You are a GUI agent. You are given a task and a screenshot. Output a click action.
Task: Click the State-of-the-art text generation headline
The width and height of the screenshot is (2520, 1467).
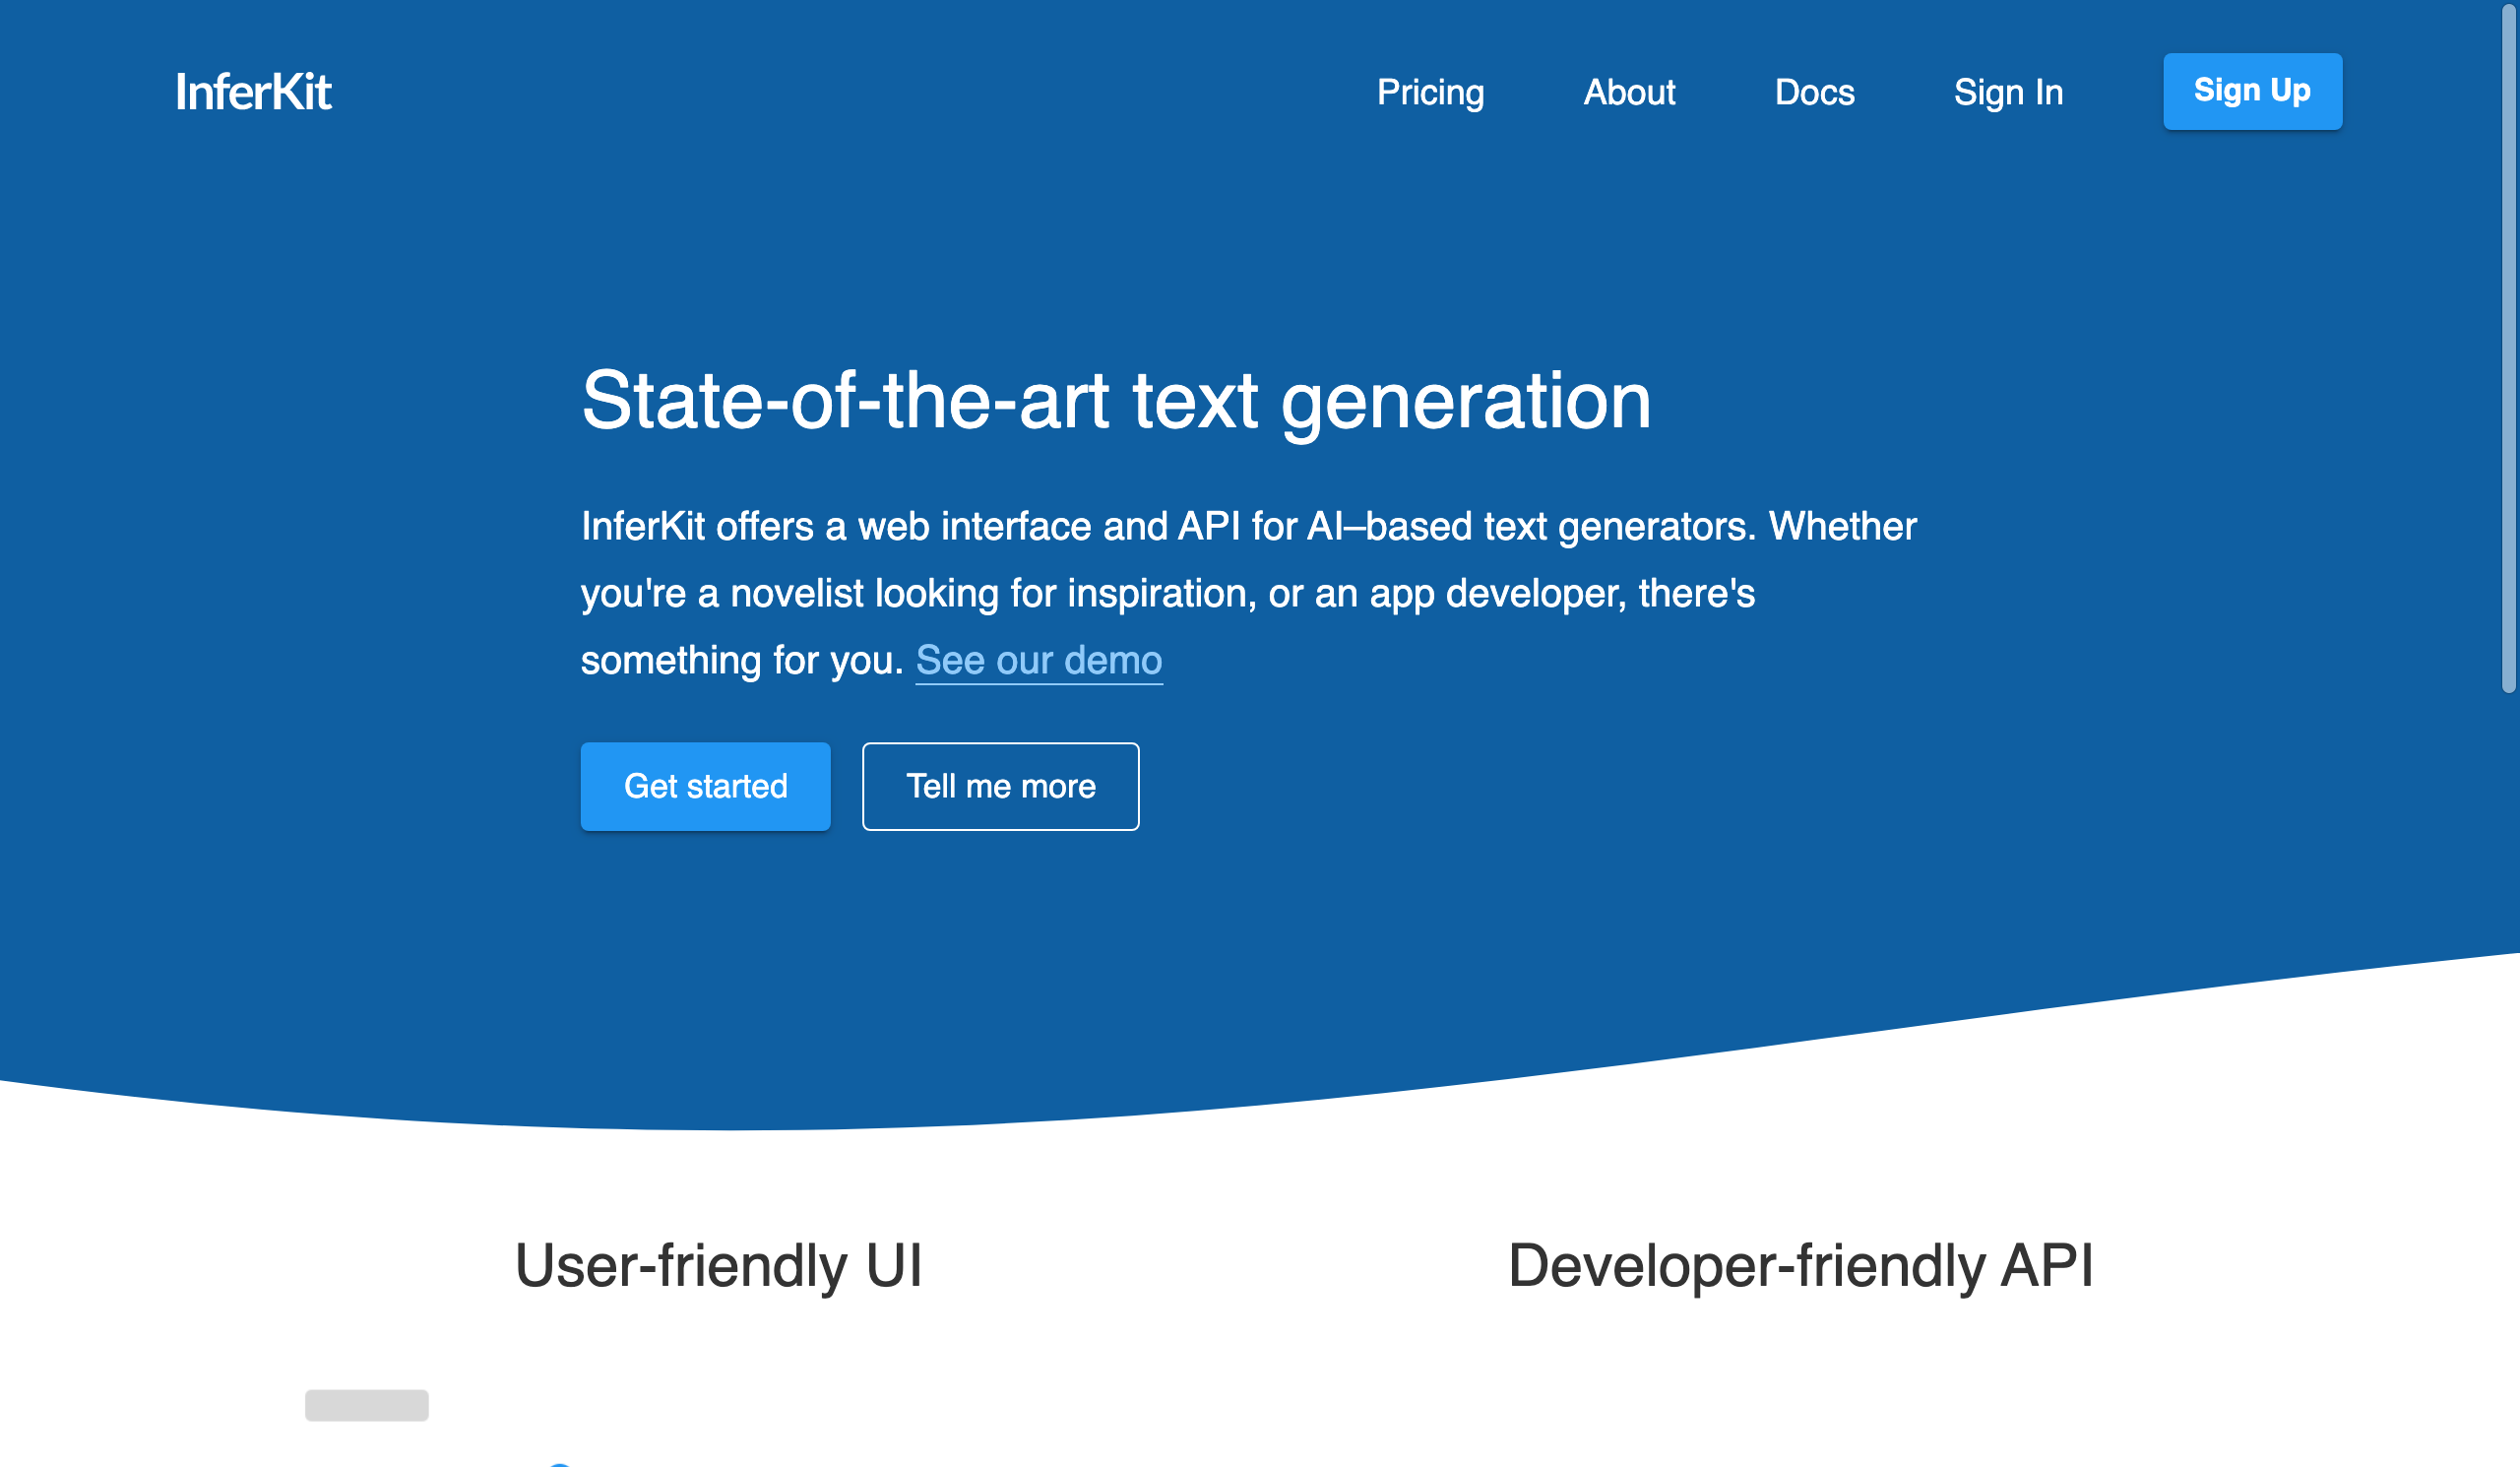point(1115,400)
